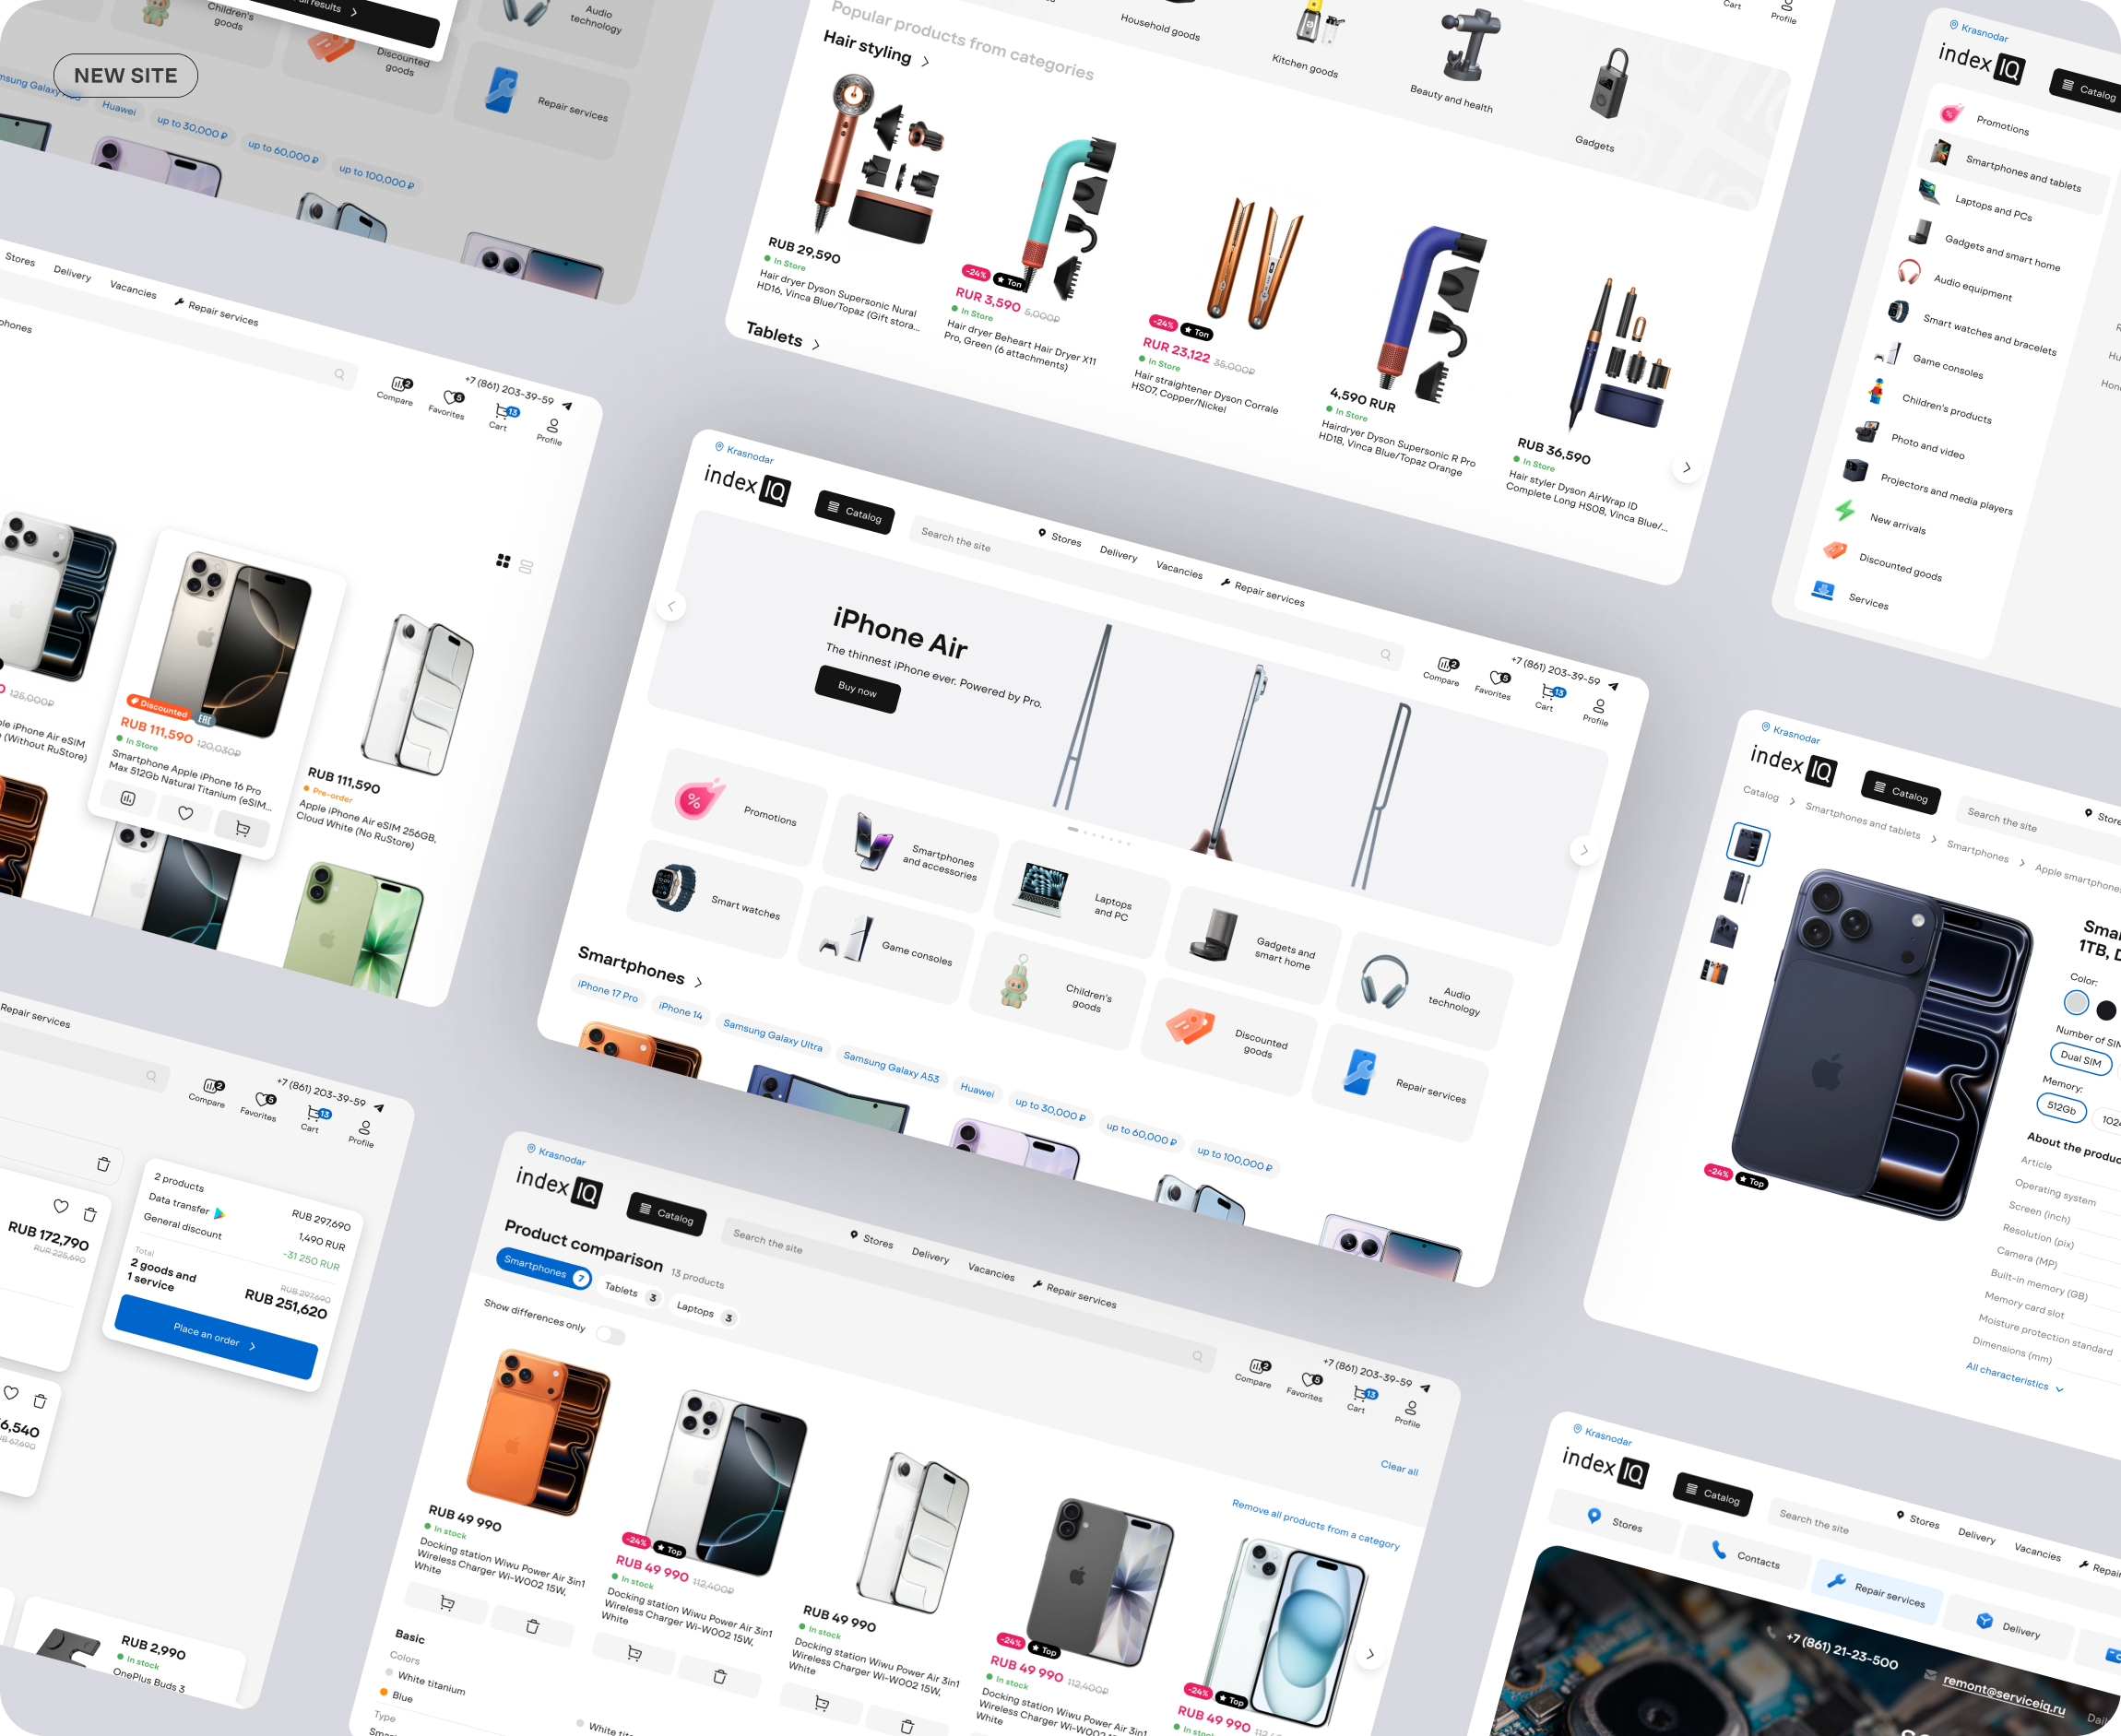Click Place an order button
The width and height of the screenshot is (2121, 1736).
(215, 1337)
